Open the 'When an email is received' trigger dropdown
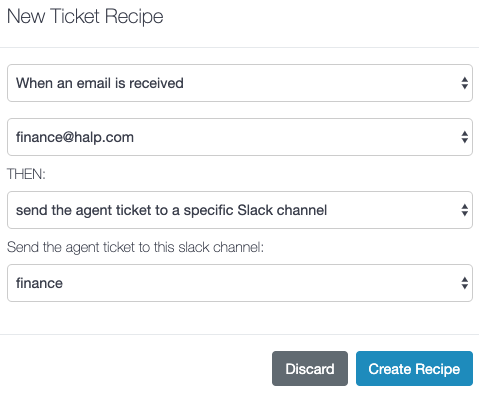 coord(240,83)
